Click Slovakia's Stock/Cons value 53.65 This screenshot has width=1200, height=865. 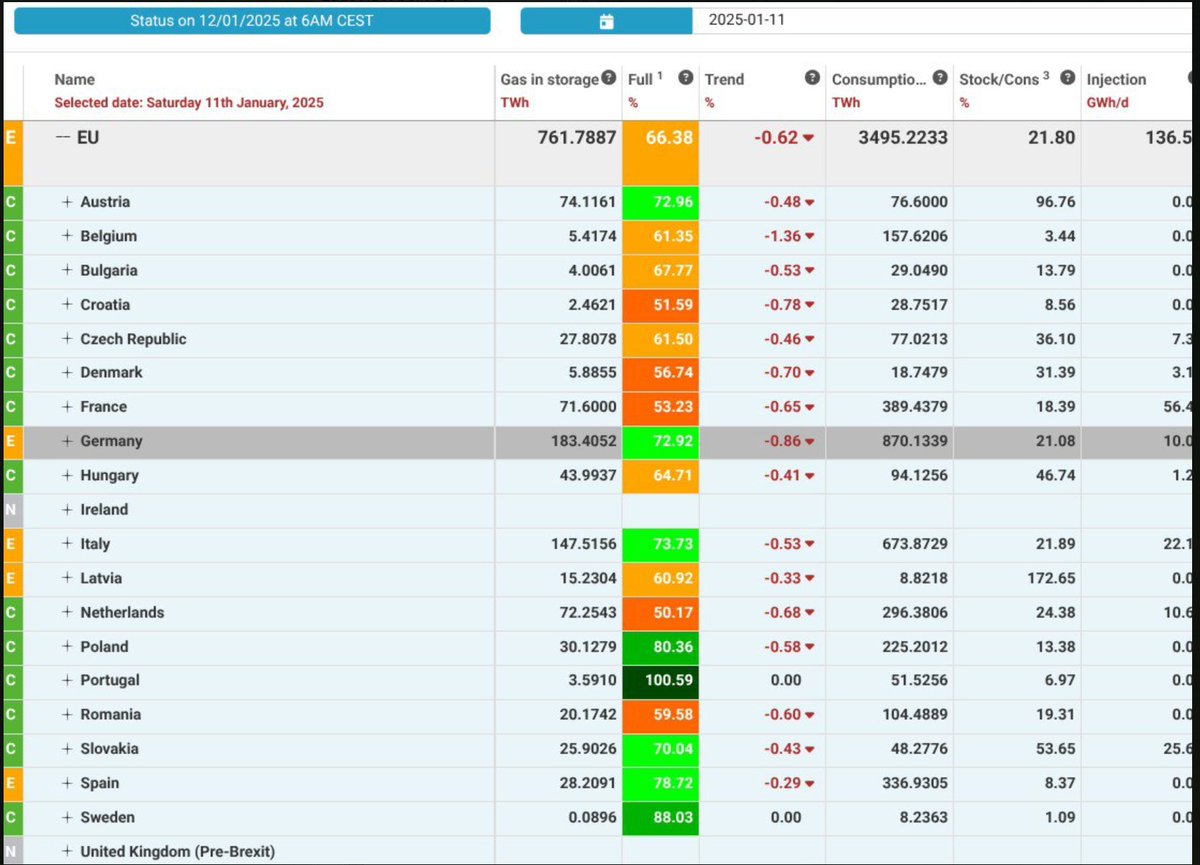coord(1055,749)
